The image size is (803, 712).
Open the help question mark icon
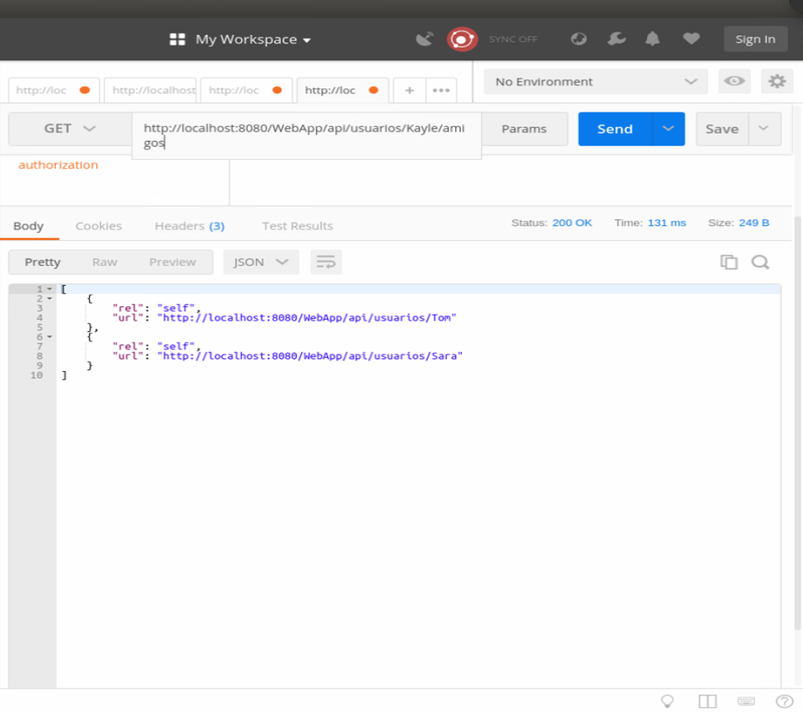coord(784,701)
